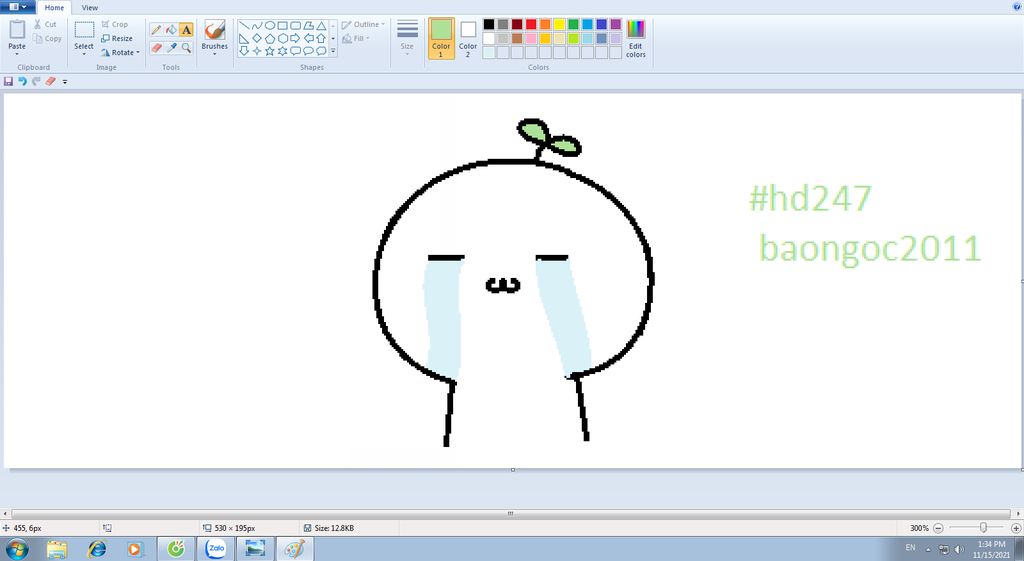Open Zalo from the taskbar

(216, 549)
